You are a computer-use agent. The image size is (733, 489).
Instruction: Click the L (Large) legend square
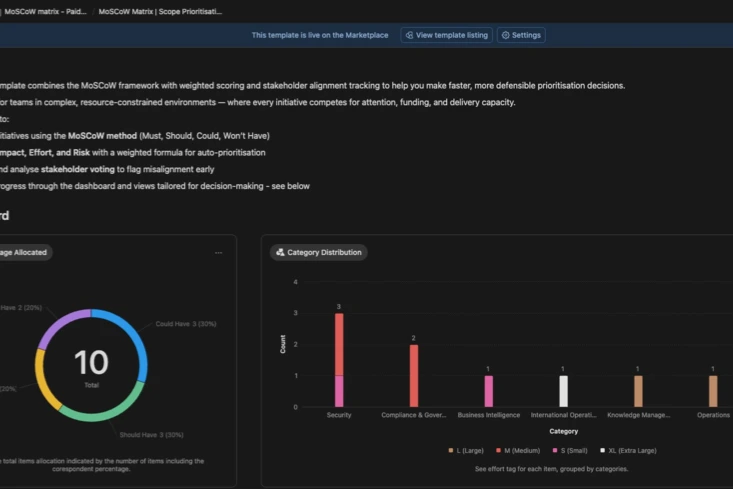tap(451, 451)
